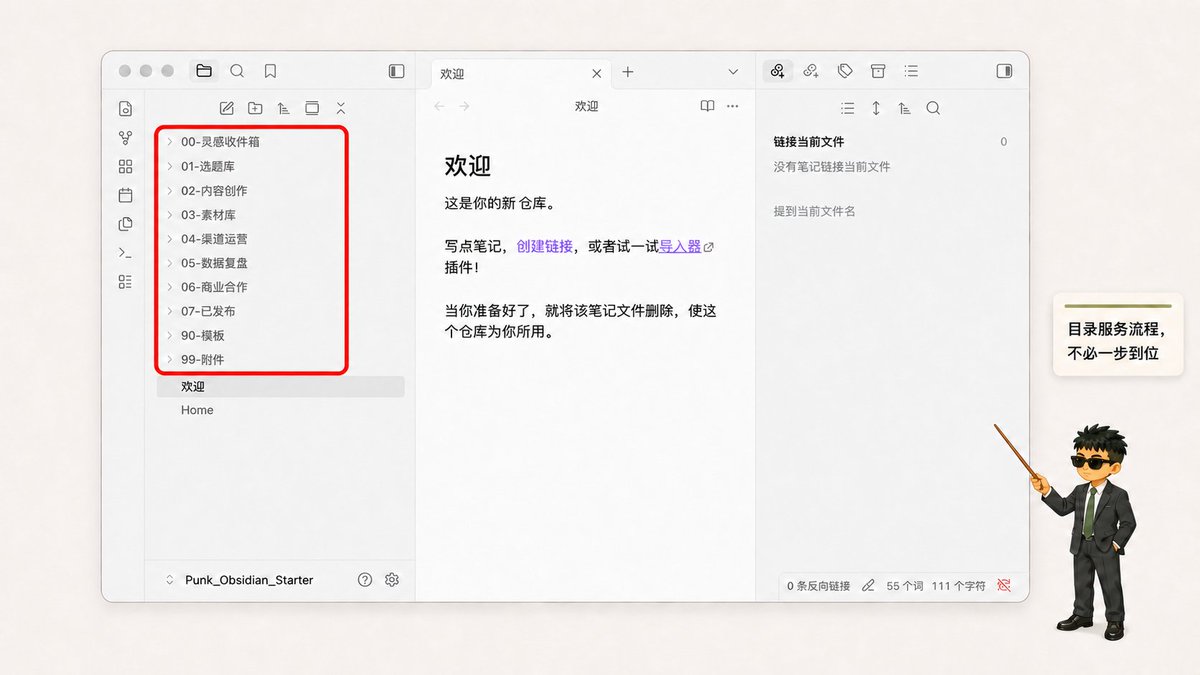Close the 欢迎 tab

pos(597,73)
